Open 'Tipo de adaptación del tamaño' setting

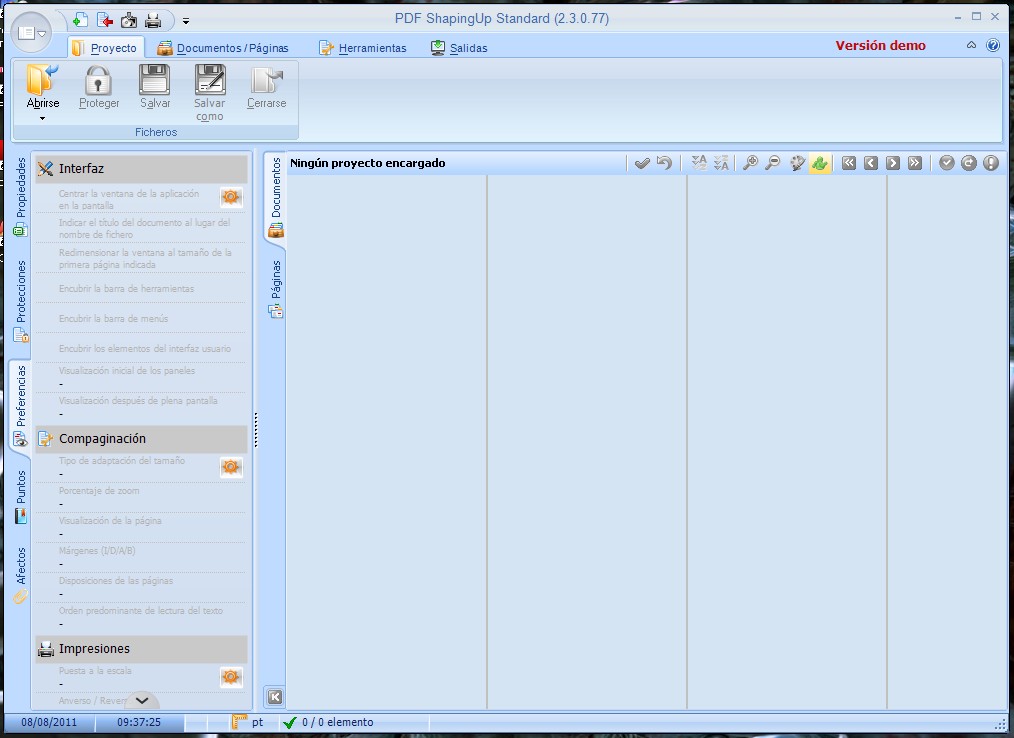127,467
